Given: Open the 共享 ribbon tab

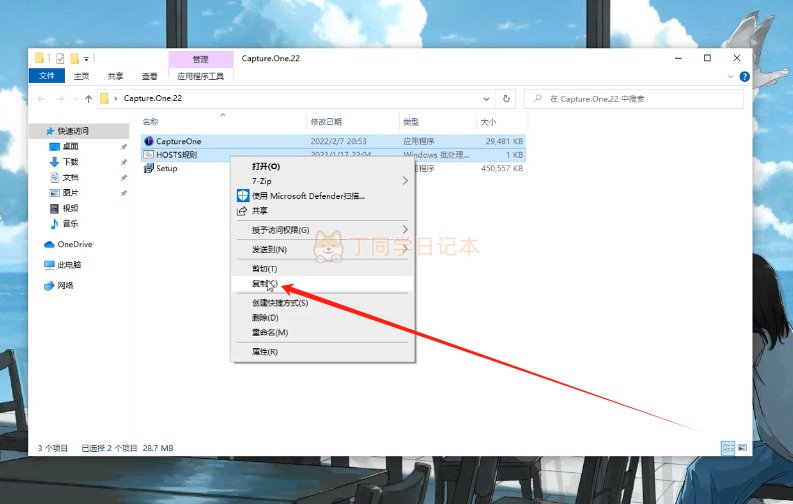Looking at the screenshot, I should (115, 76).
